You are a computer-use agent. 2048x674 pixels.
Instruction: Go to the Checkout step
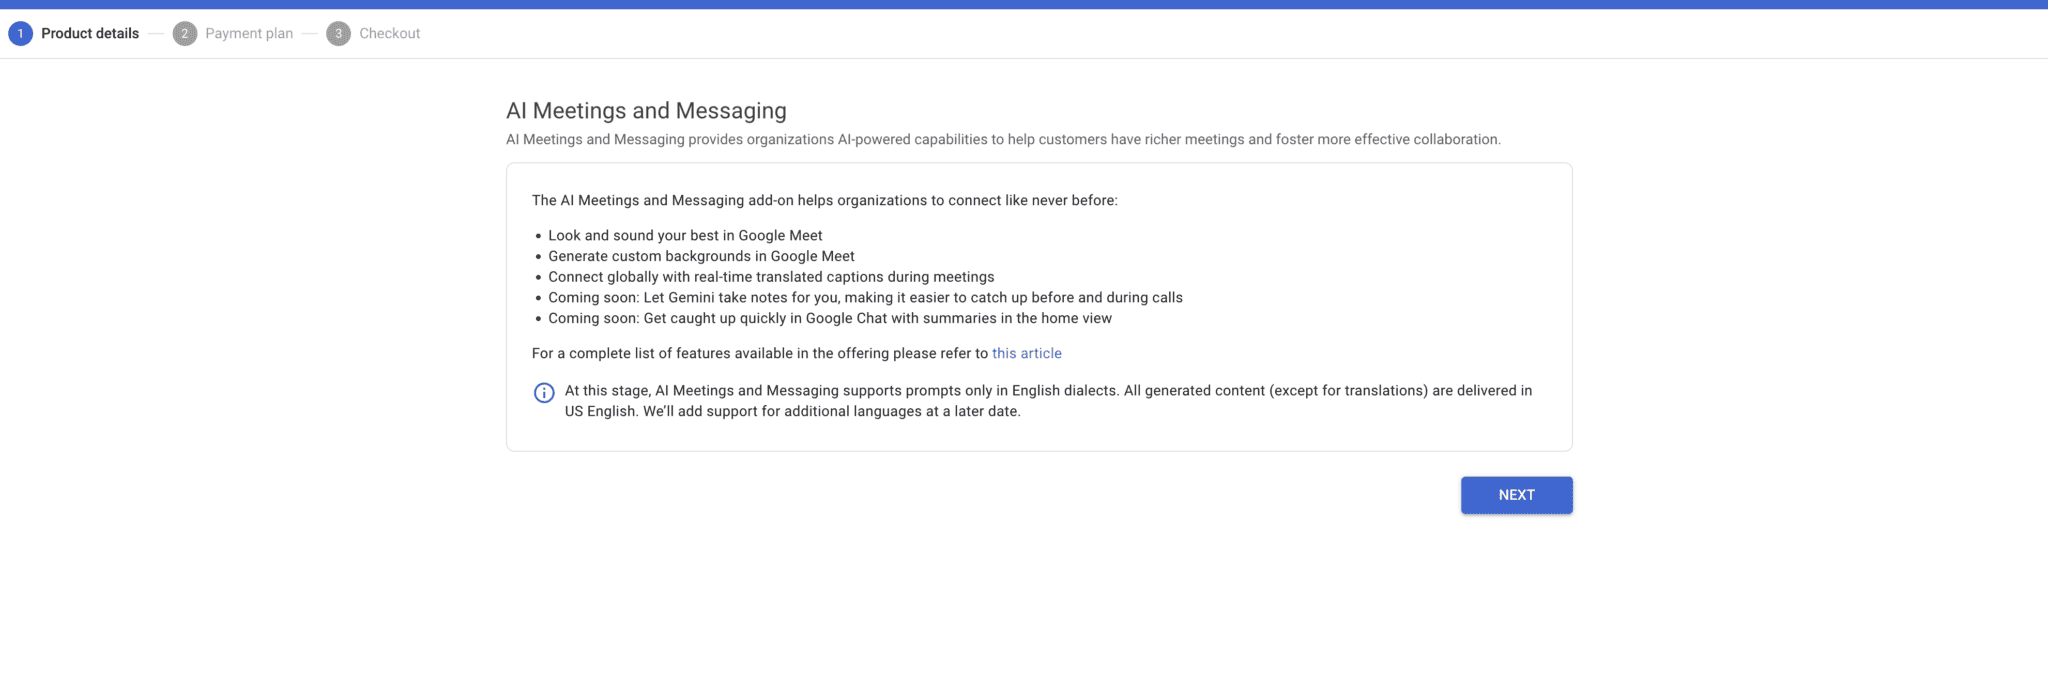coord(373,33)
